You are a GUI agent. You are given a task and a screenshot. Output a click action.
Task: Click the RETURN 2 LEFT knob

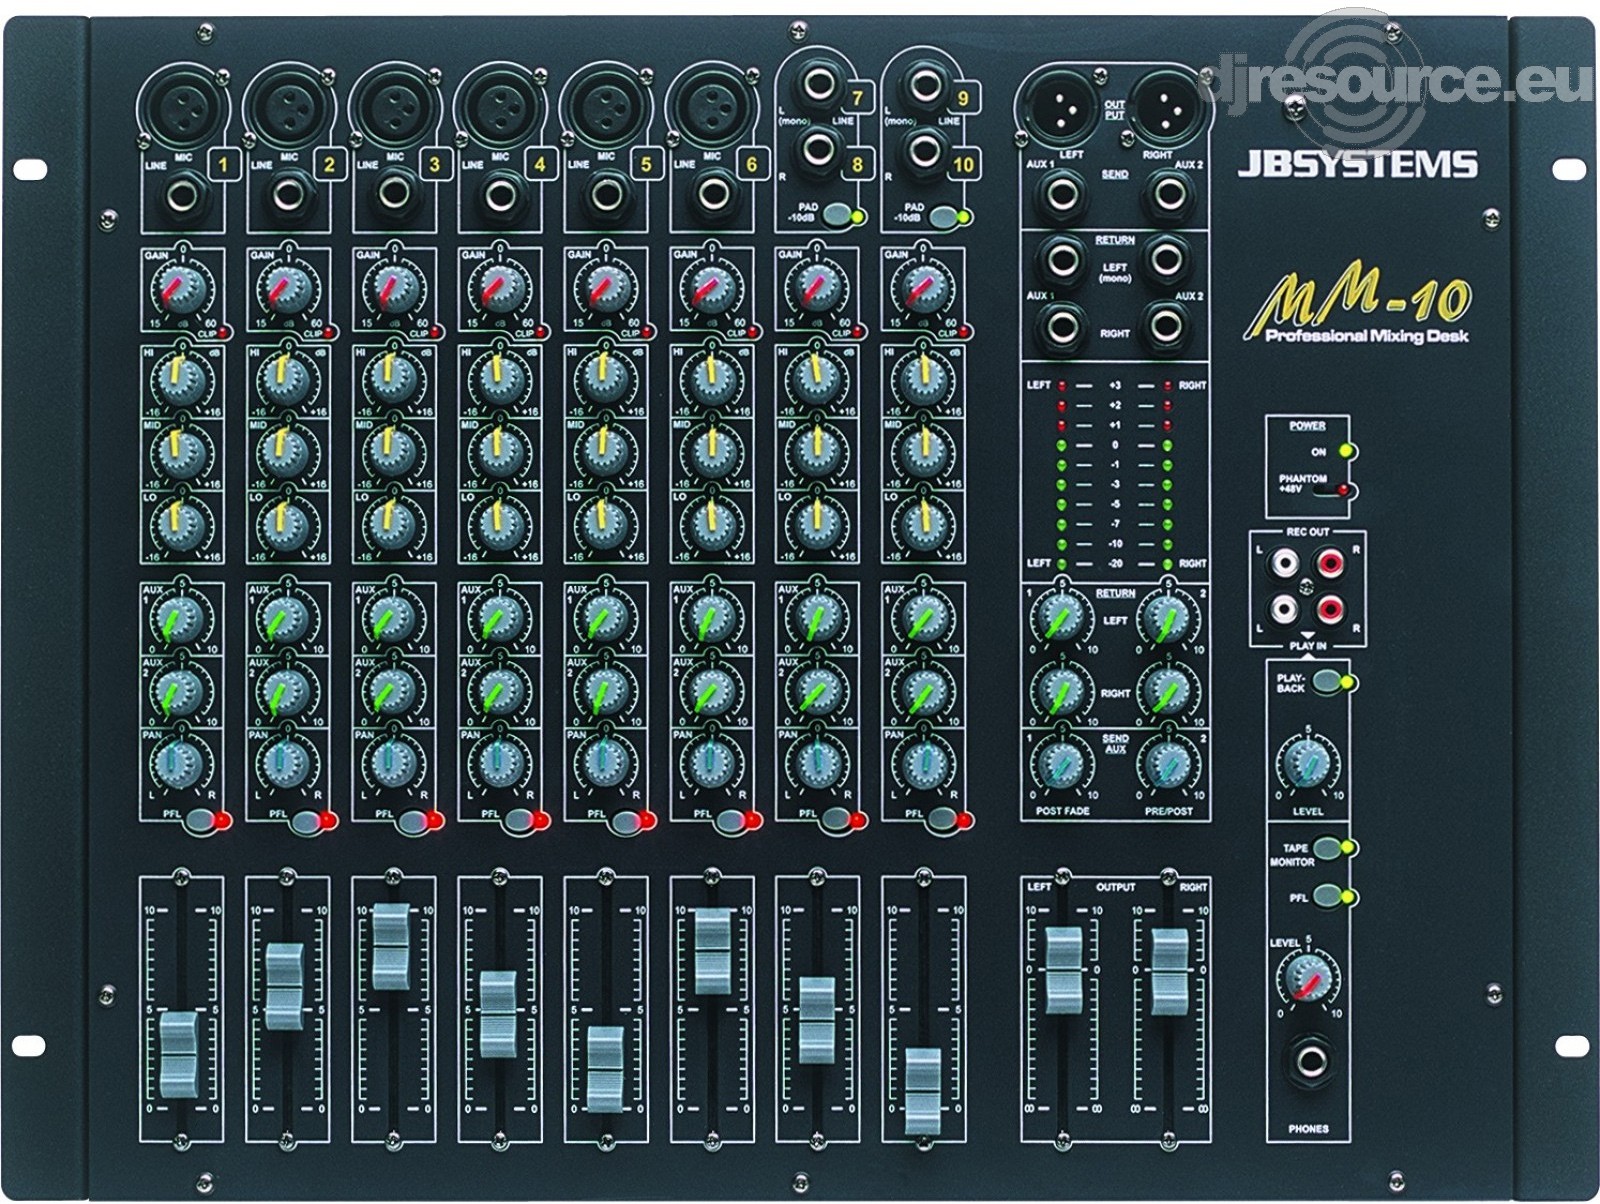click(1167, 620)
